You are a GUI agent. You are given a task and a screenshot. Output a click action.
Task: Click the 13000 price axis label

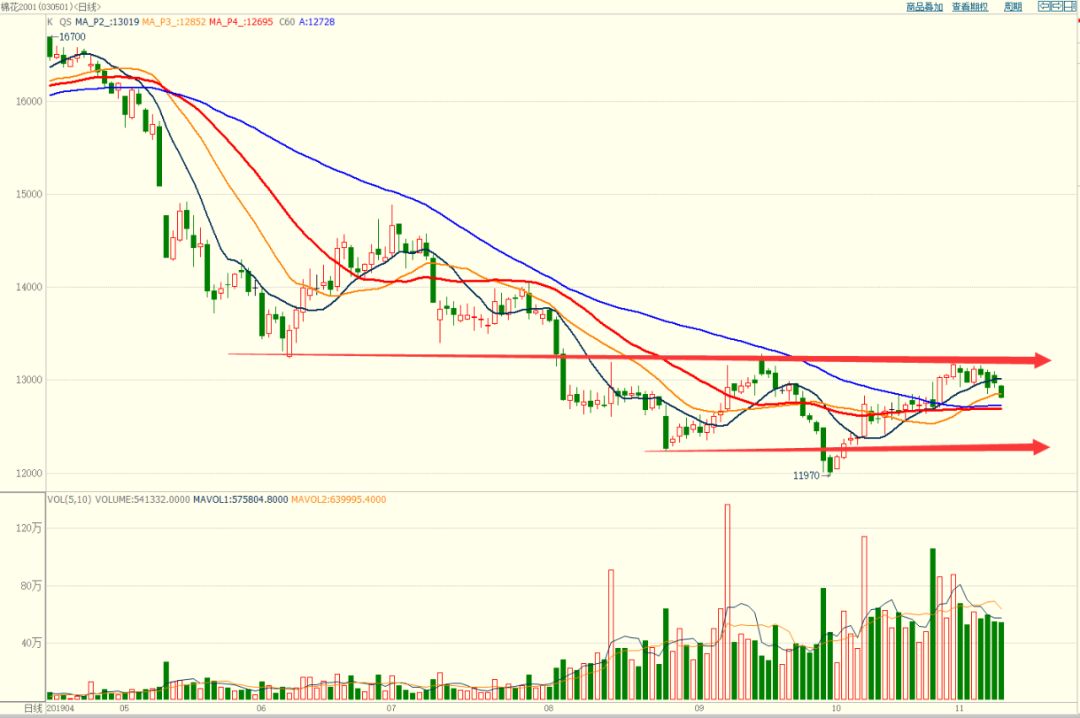coord(29,380)
